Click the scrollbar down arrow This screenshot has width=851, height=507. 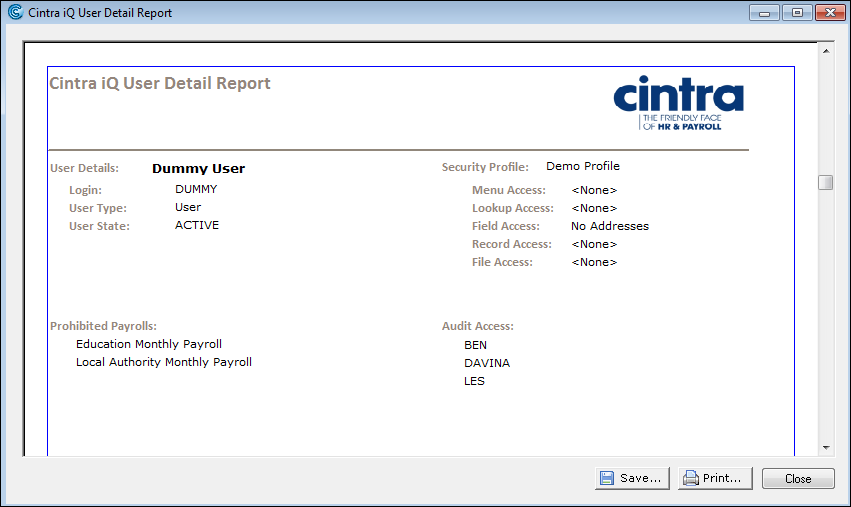826,448
